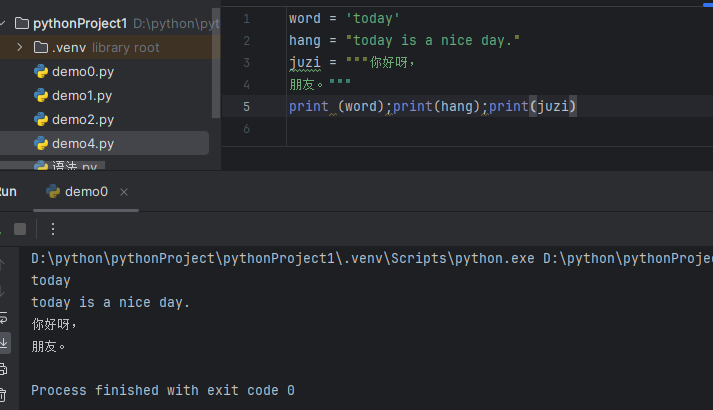Click the Python icon on demo0 run tab
Viewport: 713px width, 410px height.
(x=53, y=191)
